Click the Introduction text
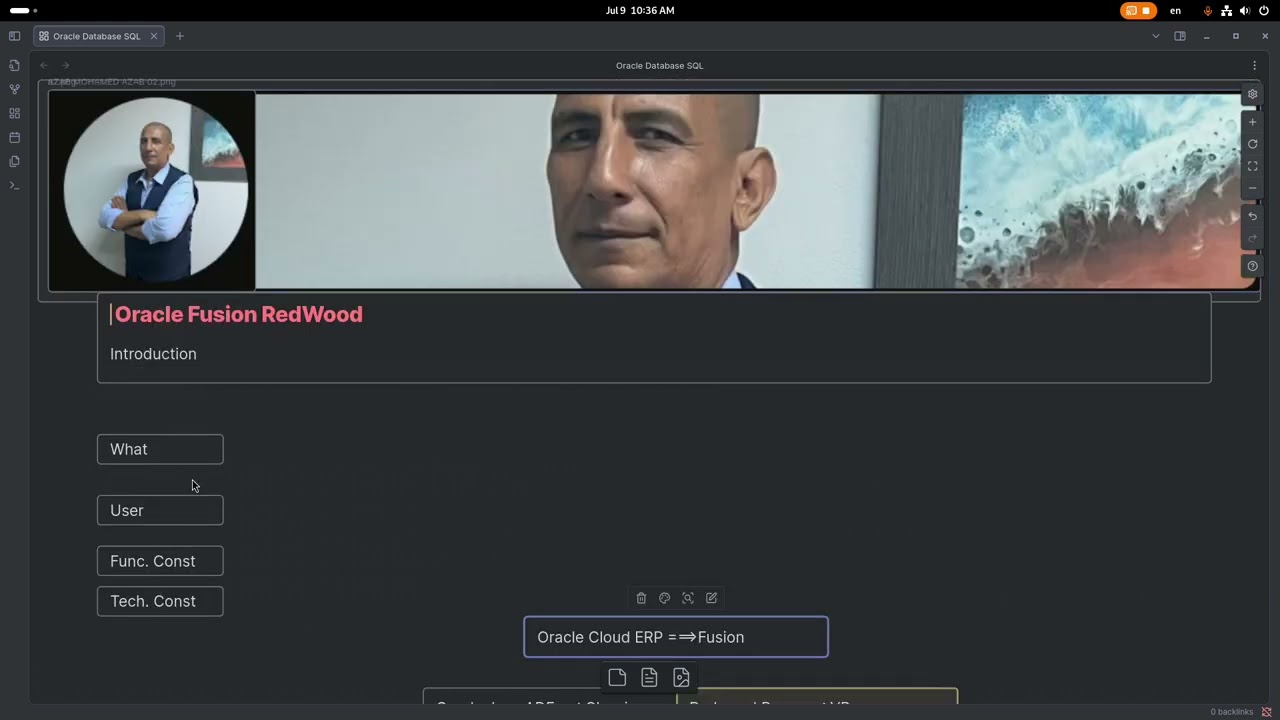Screen dimensions: 1280x720 pyautogui.click(x=153, y=354)
